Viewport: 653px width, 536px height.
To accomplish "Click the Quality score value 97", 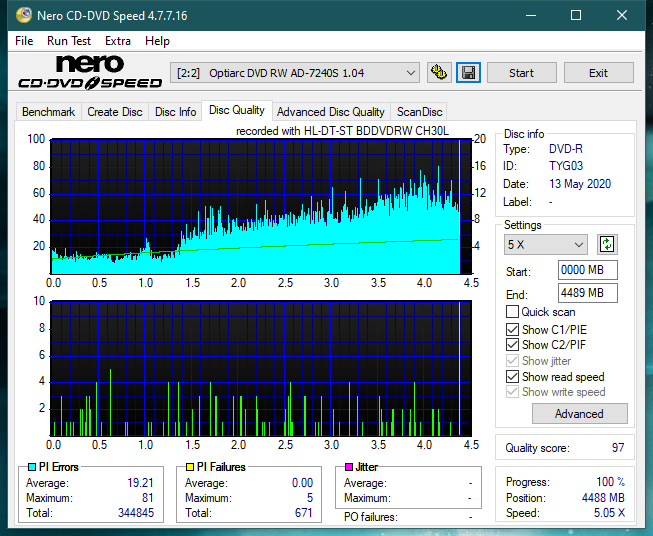I will [618, 448].
